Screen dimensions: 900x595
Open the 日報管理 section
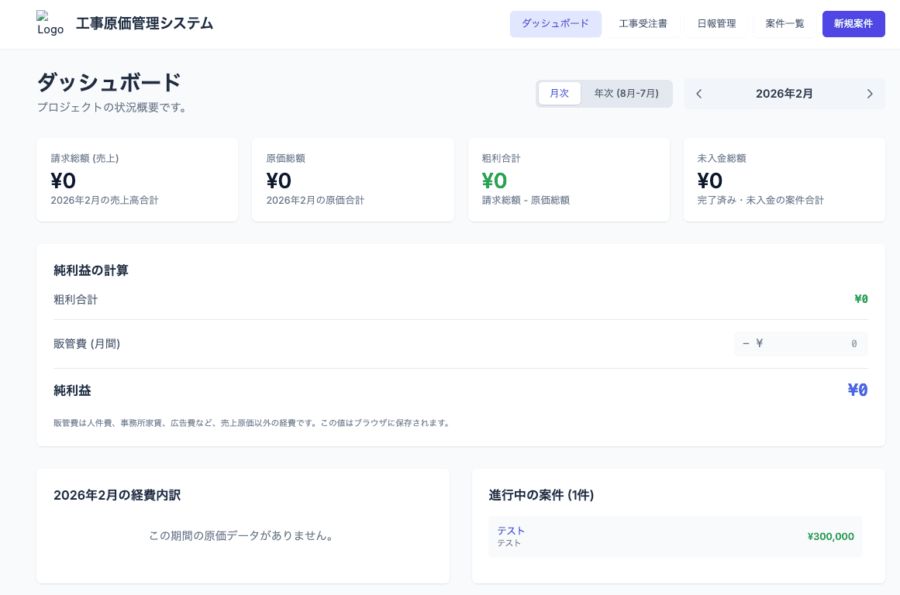[x=716, y=24]
